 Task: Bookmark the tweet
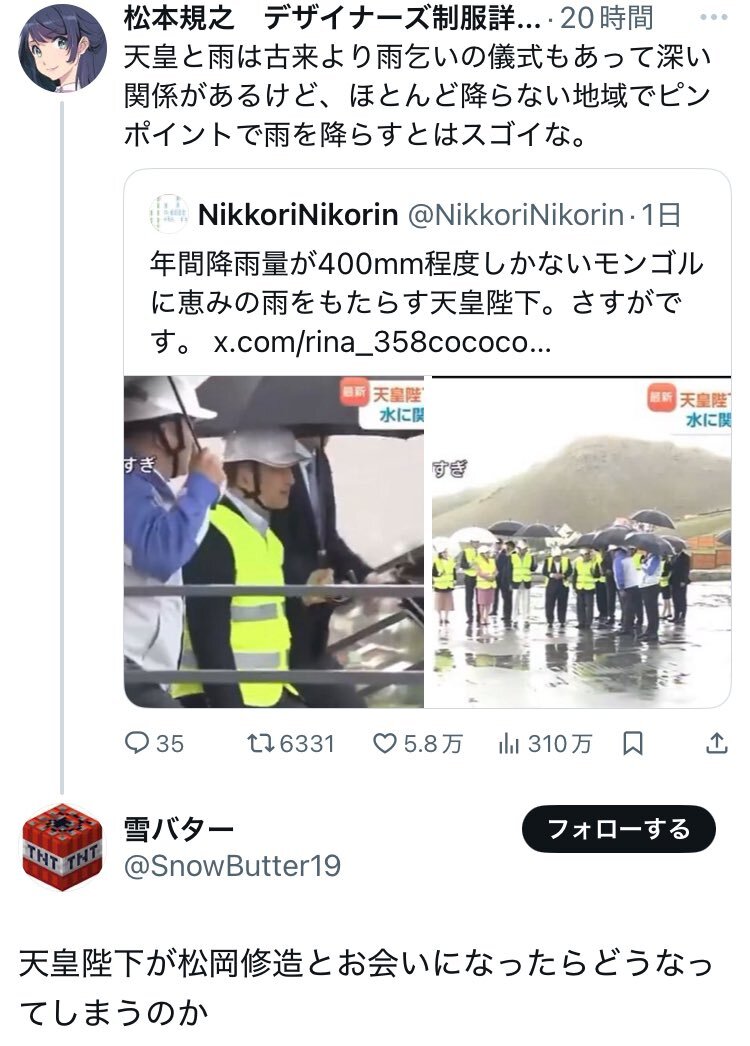tap(633, 743)
